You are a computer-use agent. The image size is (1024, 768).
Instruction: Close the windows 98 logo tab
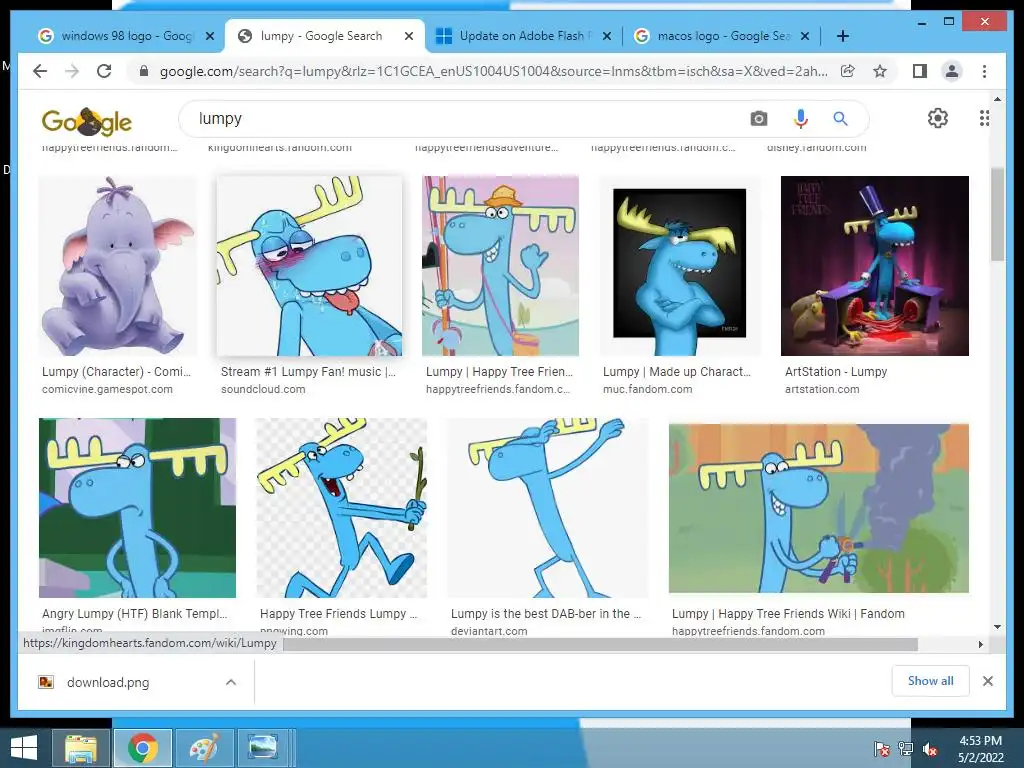(x=210, y=36)
